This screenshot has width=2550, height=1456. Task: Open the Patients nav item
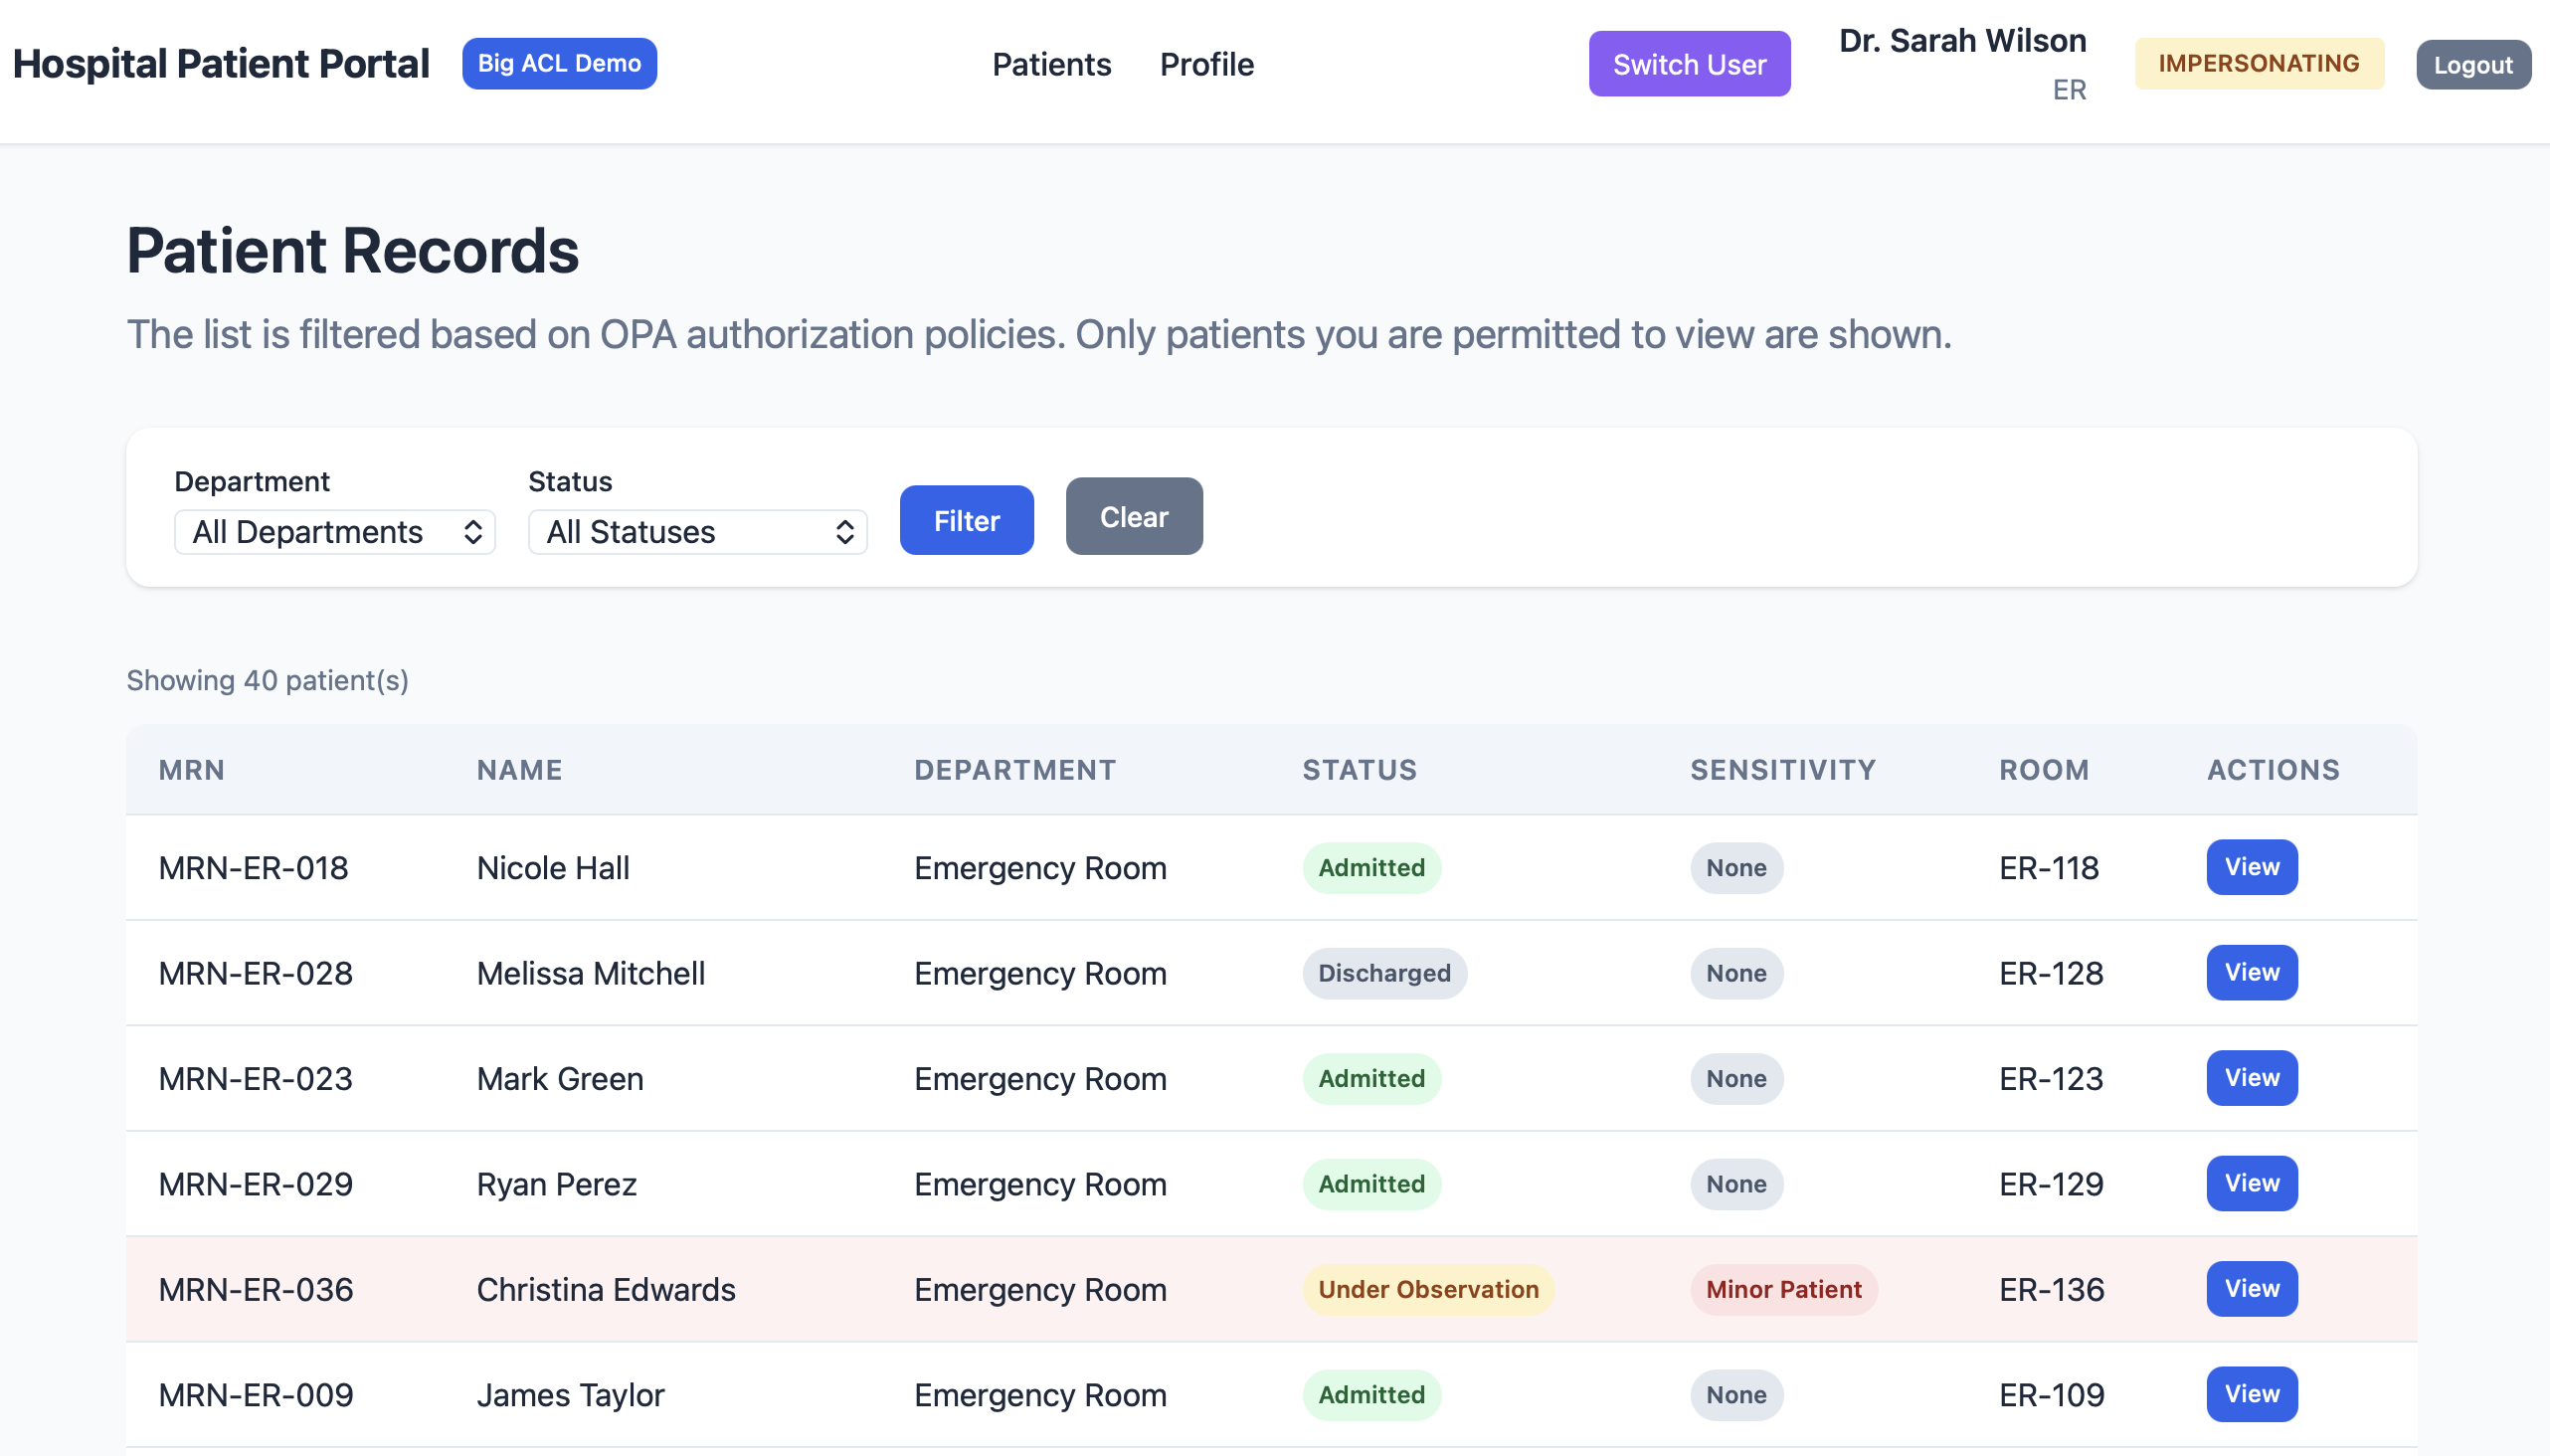coord(1051,65)
